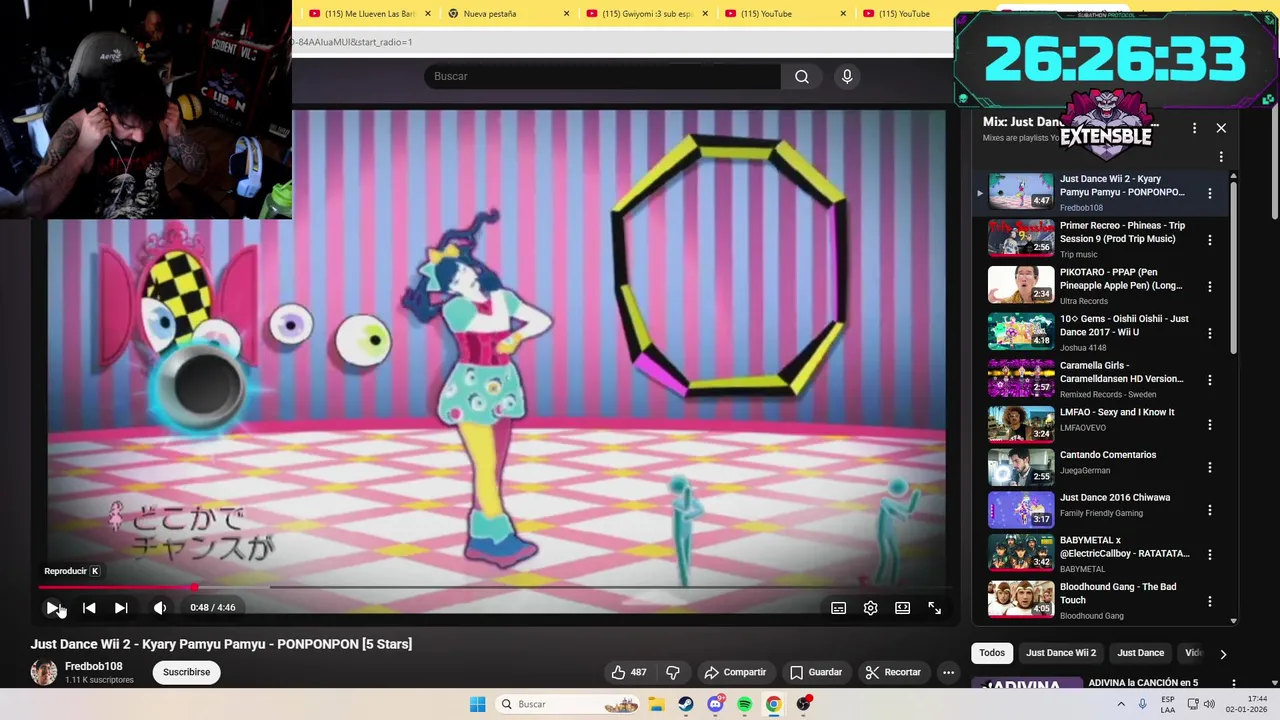Open Spotify from the taskbar
The height and width of the screenshot is (720, 1280).
tap(745, 704)
